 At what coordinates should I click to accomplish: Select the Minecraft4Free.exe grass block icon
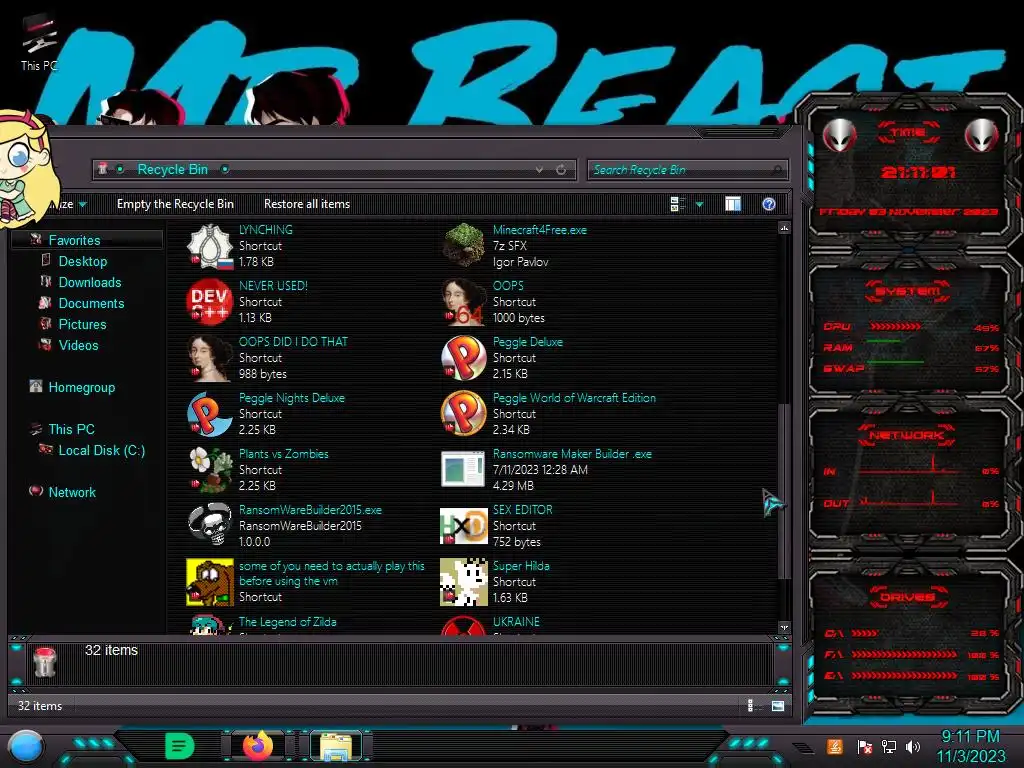click(464, 246)
